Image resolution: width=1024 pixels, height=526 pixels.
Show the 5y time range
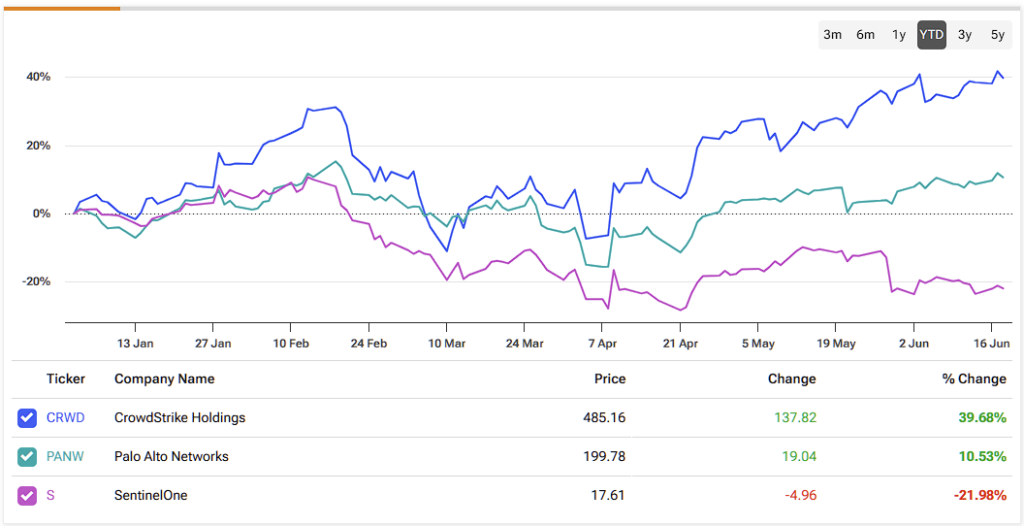998,35
